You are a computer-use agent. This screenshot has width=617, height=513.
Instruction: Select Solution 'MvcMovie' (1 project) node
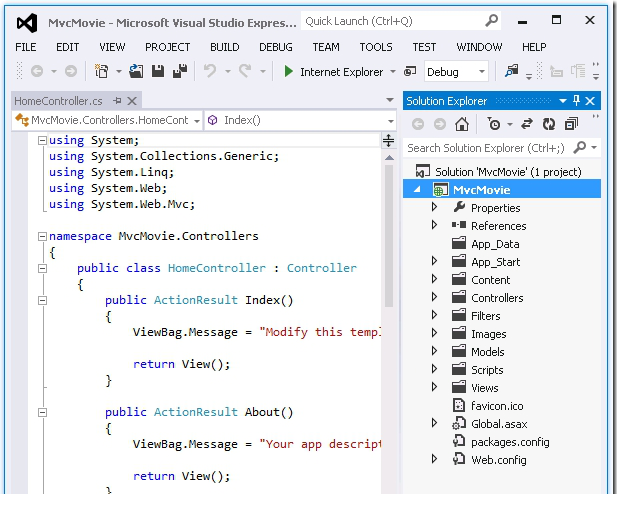click(508, 172)
